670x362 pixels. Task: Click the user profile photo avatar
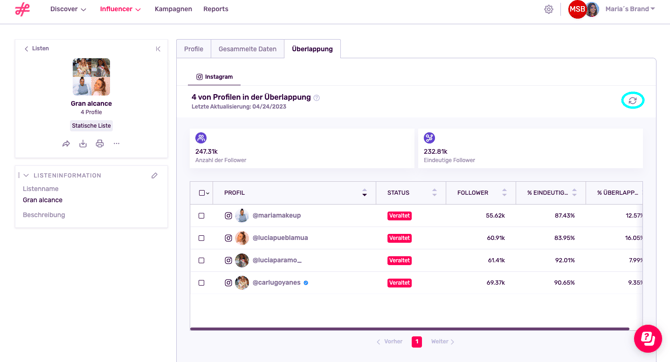tap(592, 9)
